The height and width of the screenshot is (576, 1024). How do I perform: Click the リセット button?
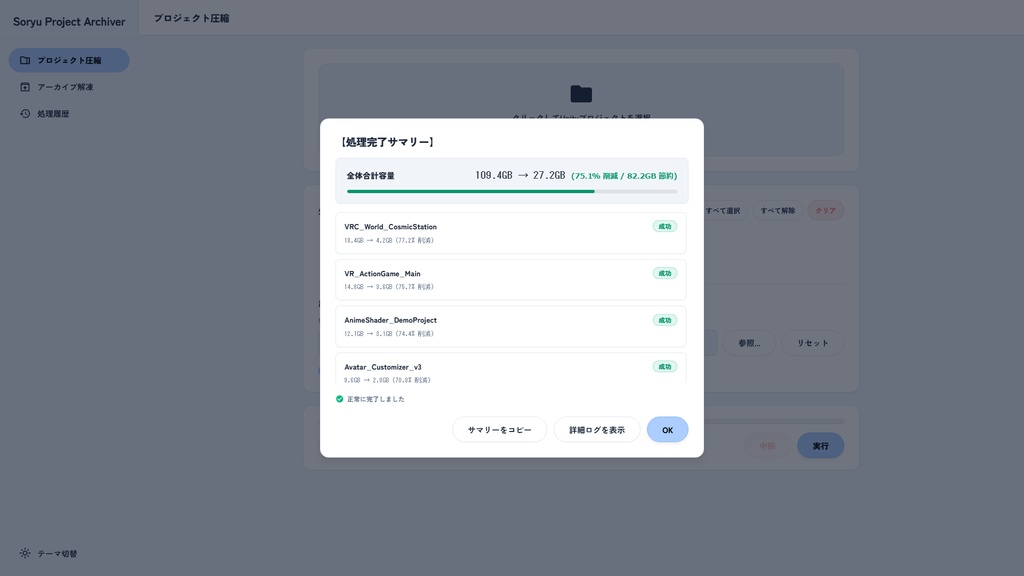pyautogui.click(x=812, y=343)
